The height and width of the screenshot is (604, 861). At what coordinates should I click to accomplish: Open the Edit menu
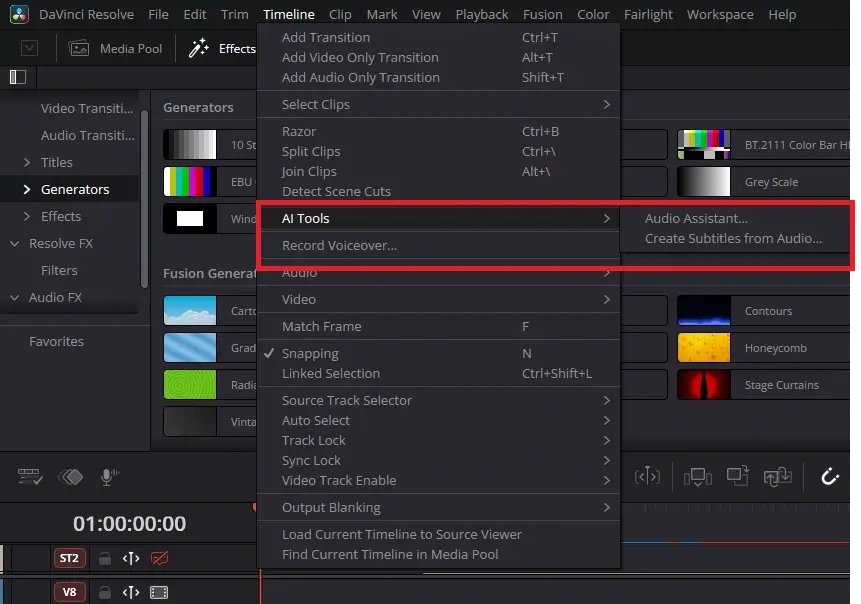click(x=194, y=14)
